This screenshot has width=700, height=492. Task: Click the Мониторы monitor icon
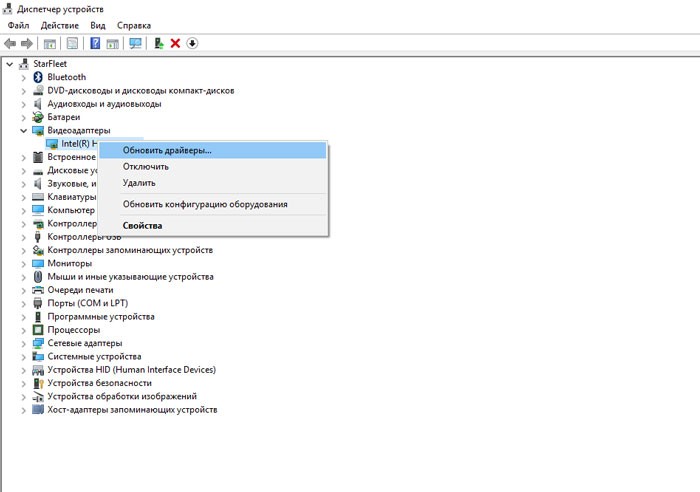(38, 263)
